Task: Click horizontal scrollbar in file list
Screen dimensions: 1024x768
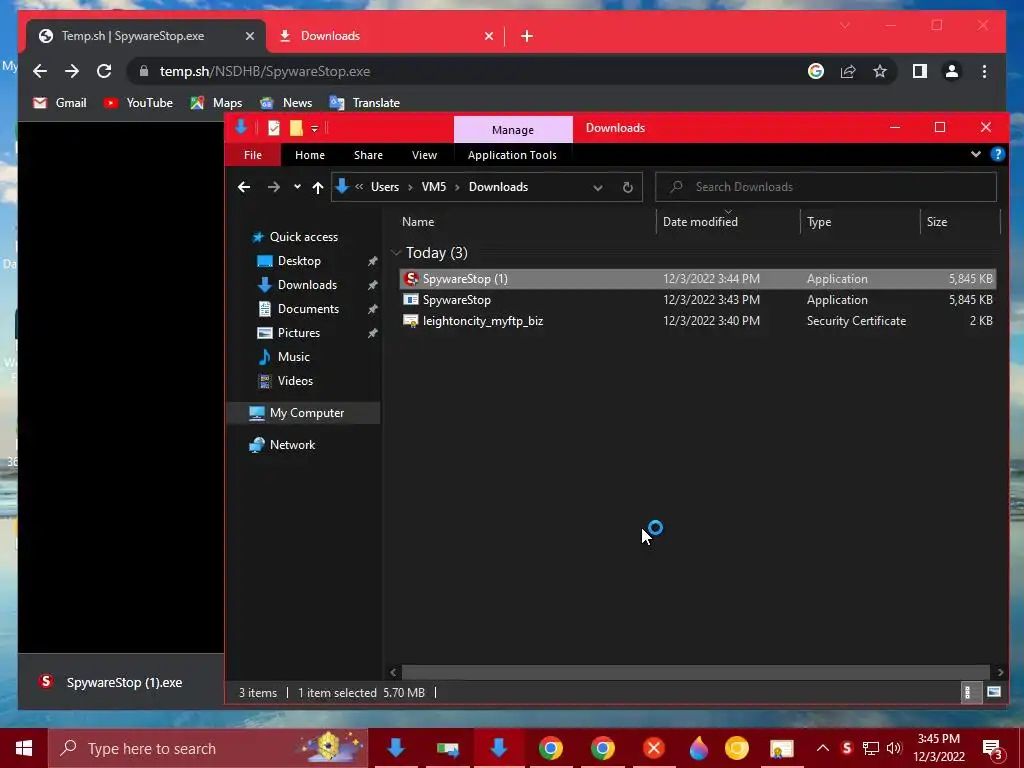Action: pyautogui.click(x=696, y=672)
